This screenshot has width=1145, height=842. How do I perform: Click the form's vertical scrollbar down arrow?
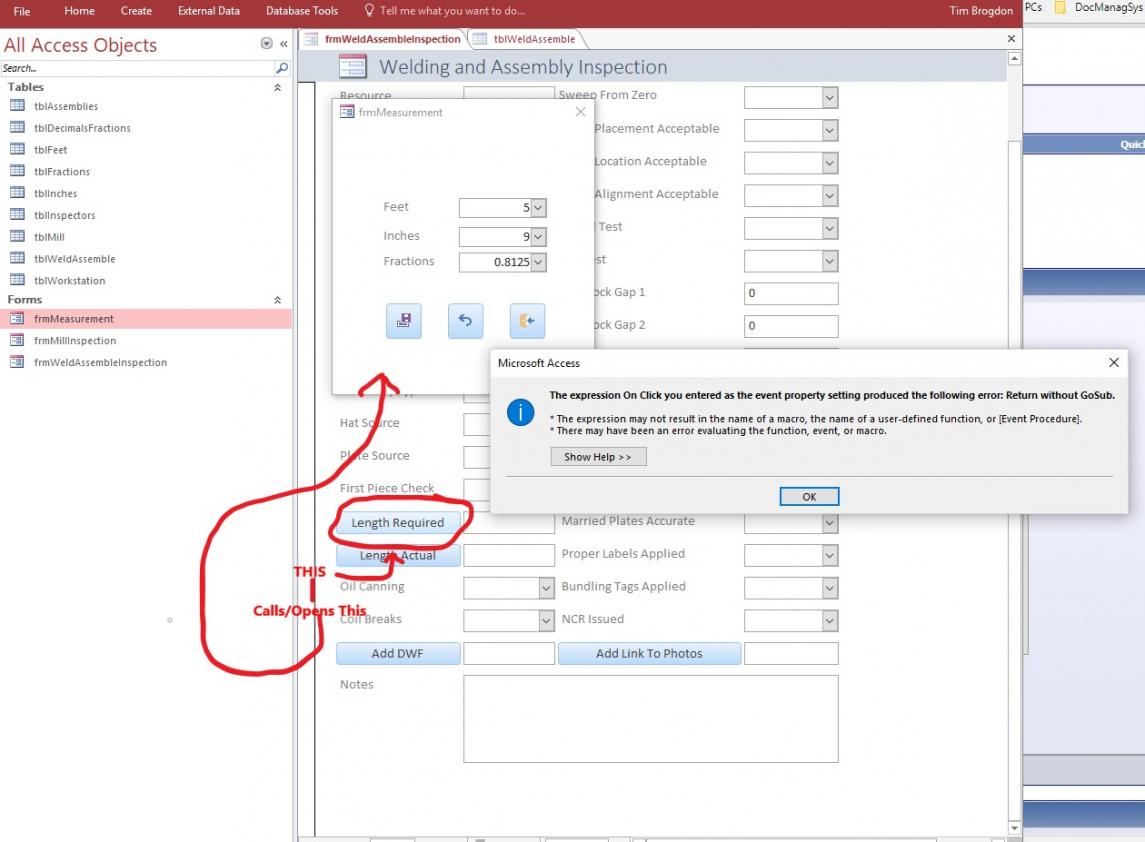tap(1014, 827)
